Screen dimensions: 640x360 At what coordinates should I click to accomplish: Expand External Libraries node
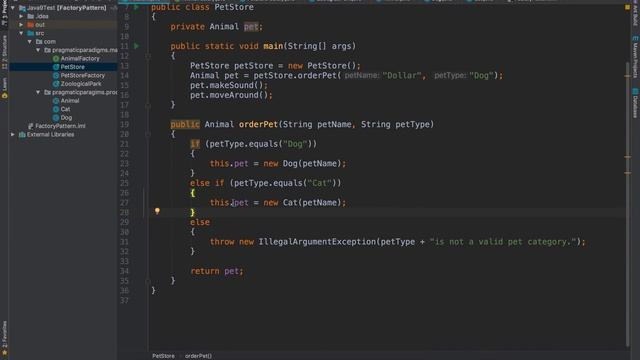(13, 134)
